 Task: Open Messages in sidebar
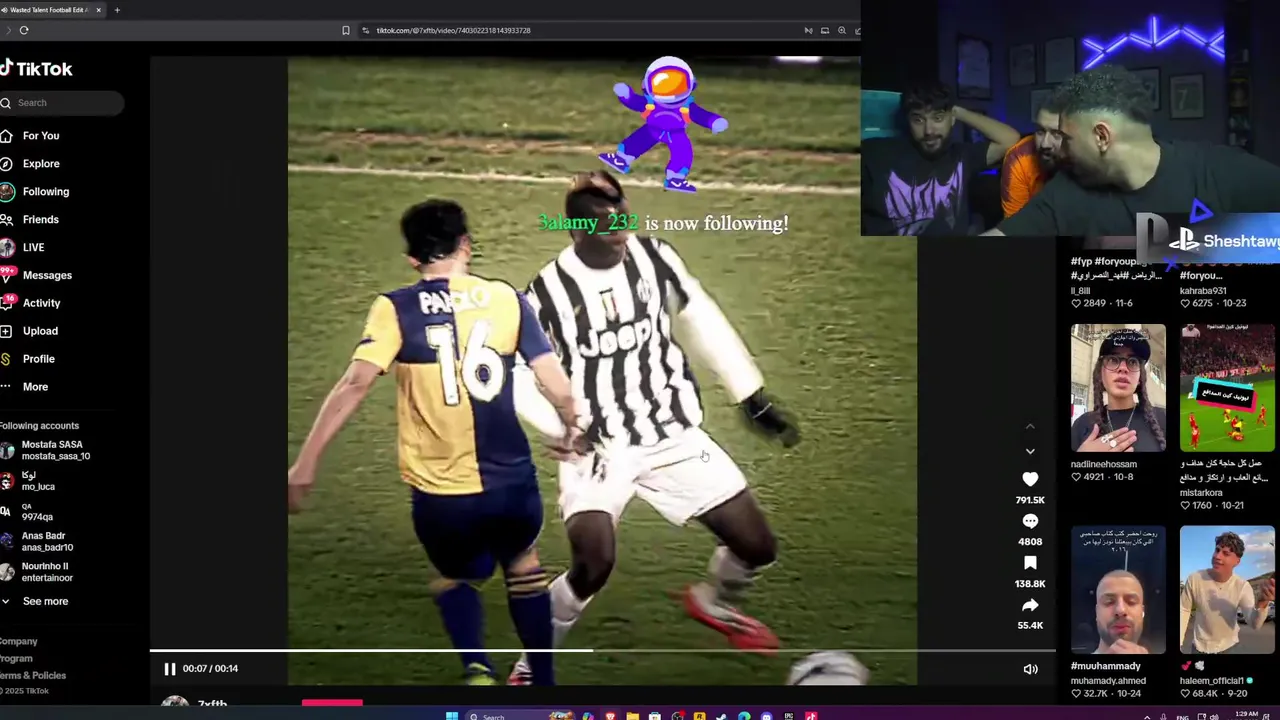click(36, 275)
